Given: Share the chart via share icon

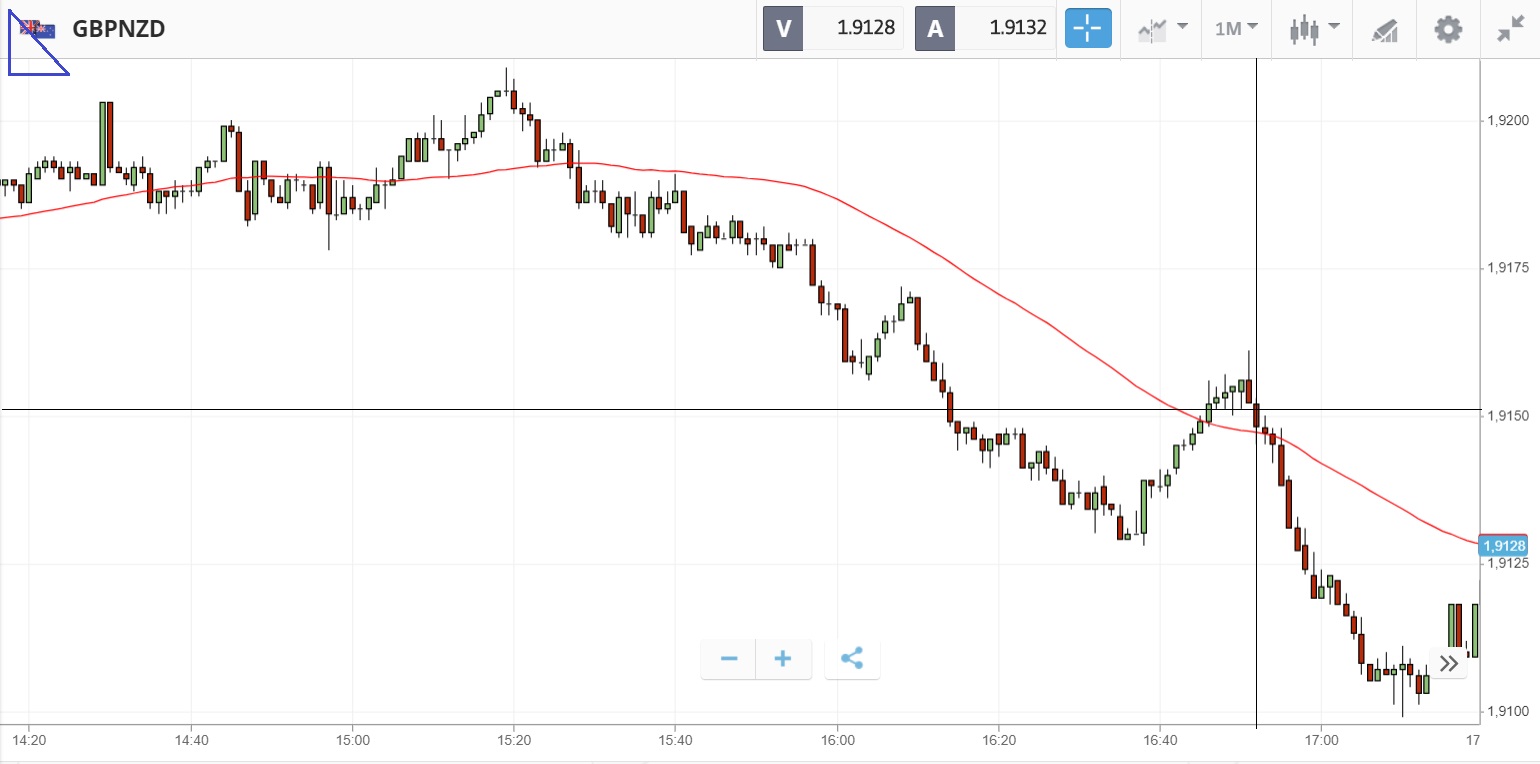Looking at the screenshot, I should tap(852, 659).
